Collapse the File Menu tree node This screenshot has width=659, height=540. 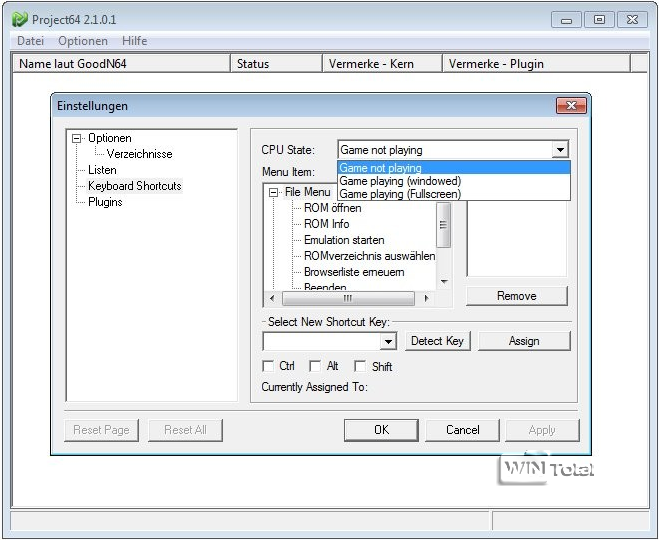(273, 192)
